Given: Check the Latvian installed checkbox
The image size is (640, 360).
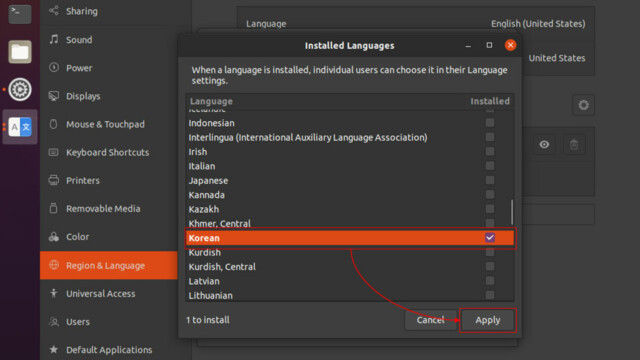Looking at the screenshot, I should pyautogui.click(x=490, y=280).
